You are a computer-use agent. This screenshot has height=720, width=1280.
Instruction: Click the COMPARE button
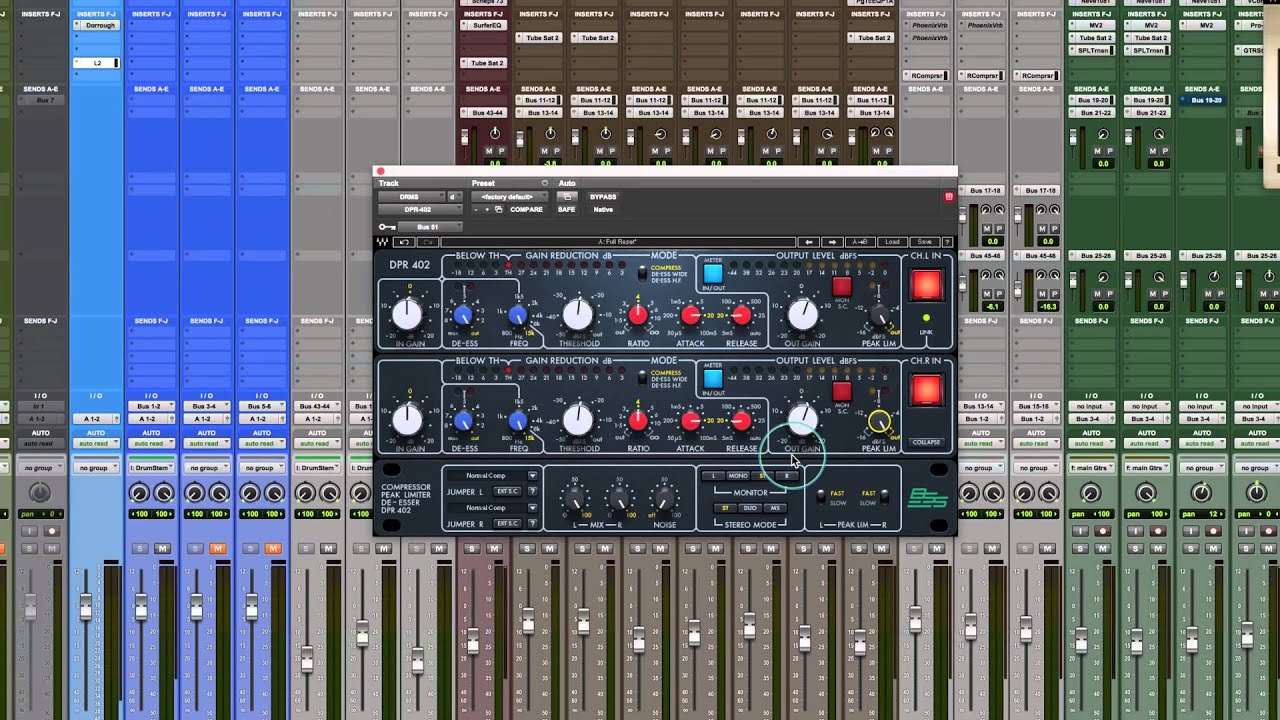tap(526, 210)
